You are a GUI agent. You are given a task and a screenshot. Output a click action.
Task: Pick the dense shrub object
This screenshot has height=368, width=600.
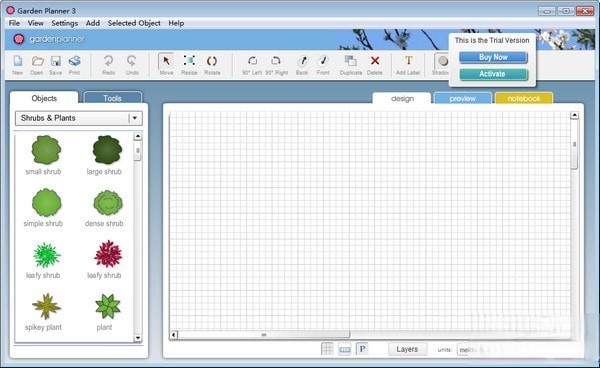click(108, 203)
